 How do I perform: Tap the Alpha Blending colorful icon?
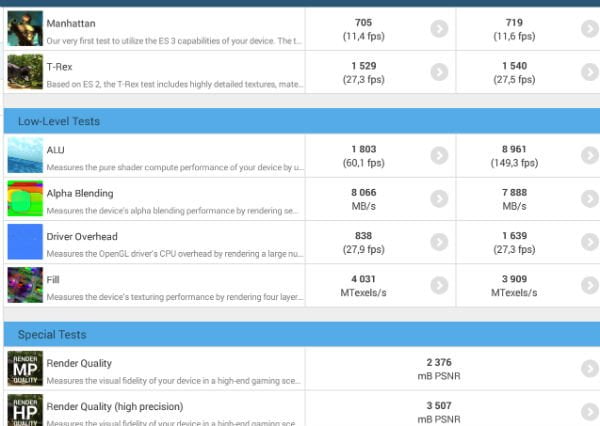pos(25,199)
